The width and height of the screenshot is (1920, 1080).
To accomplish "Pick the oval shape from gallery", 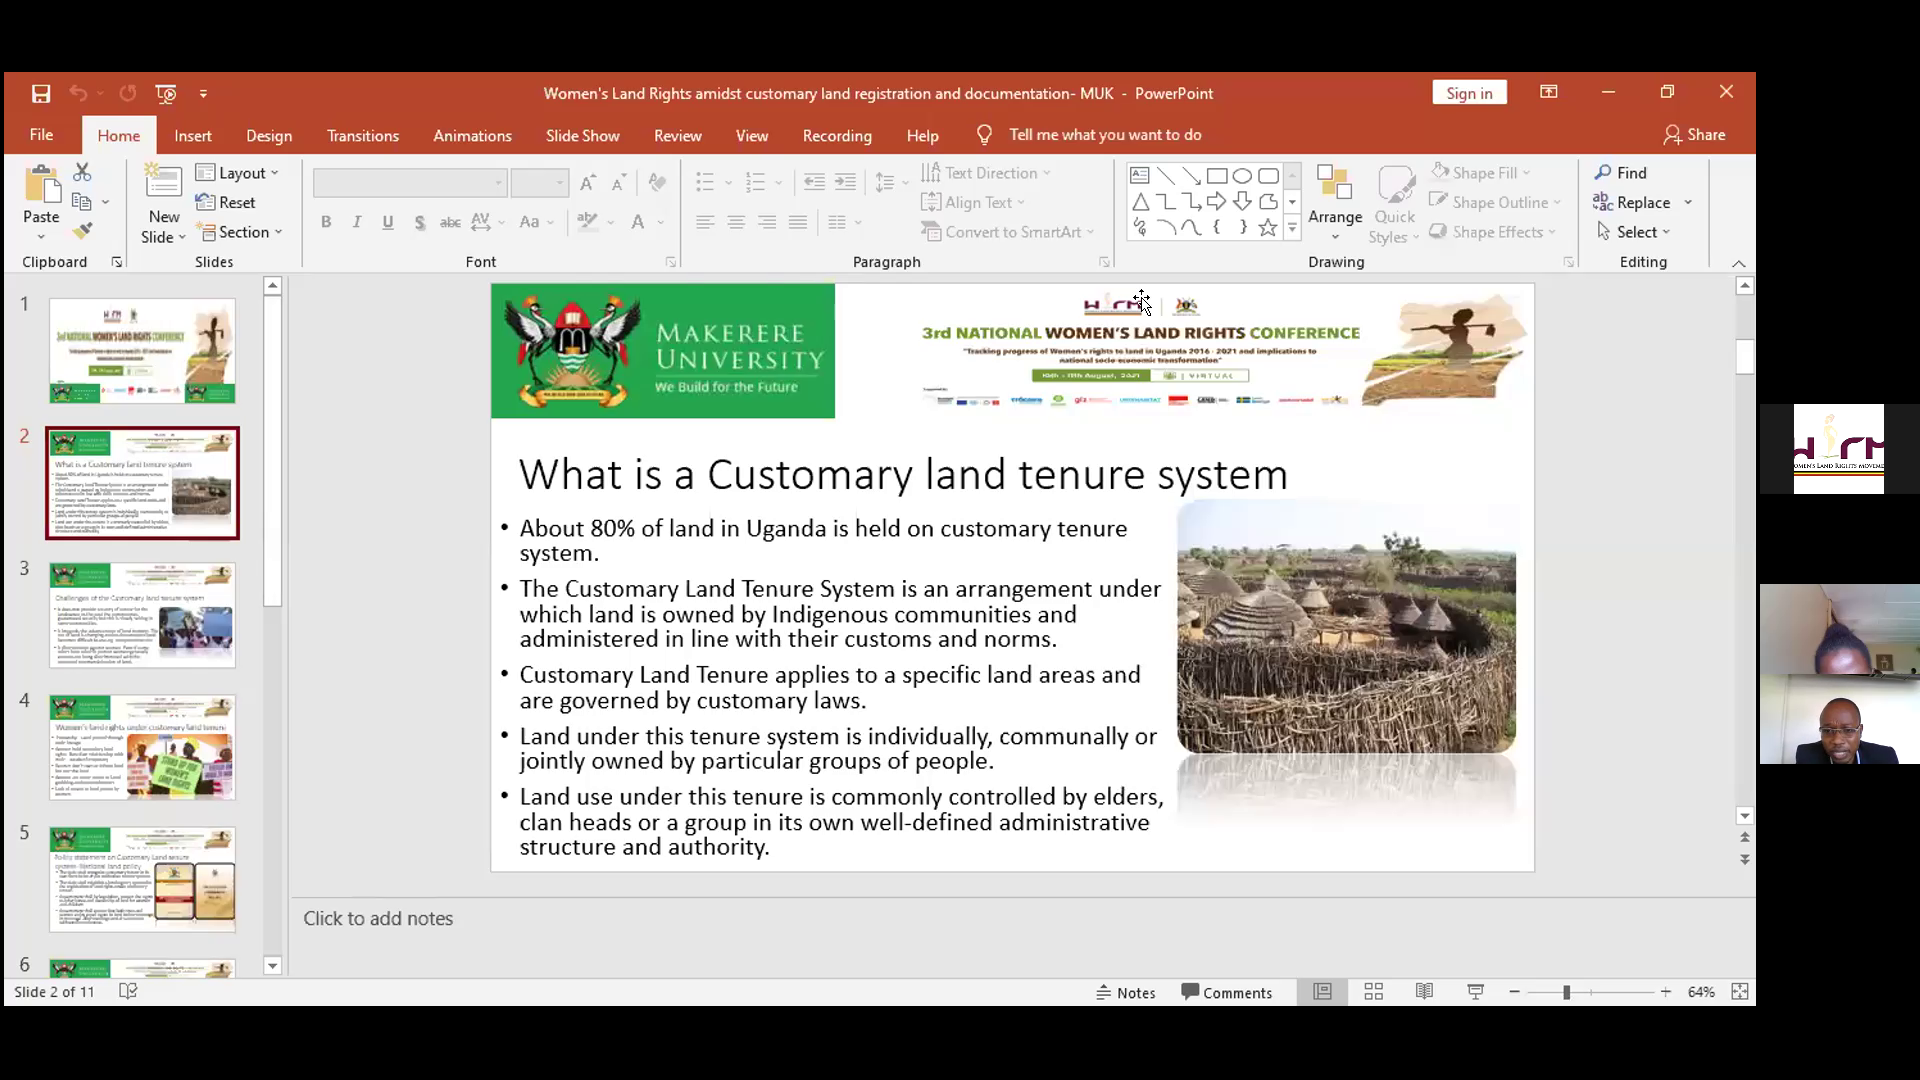I will coord(1242,176).
